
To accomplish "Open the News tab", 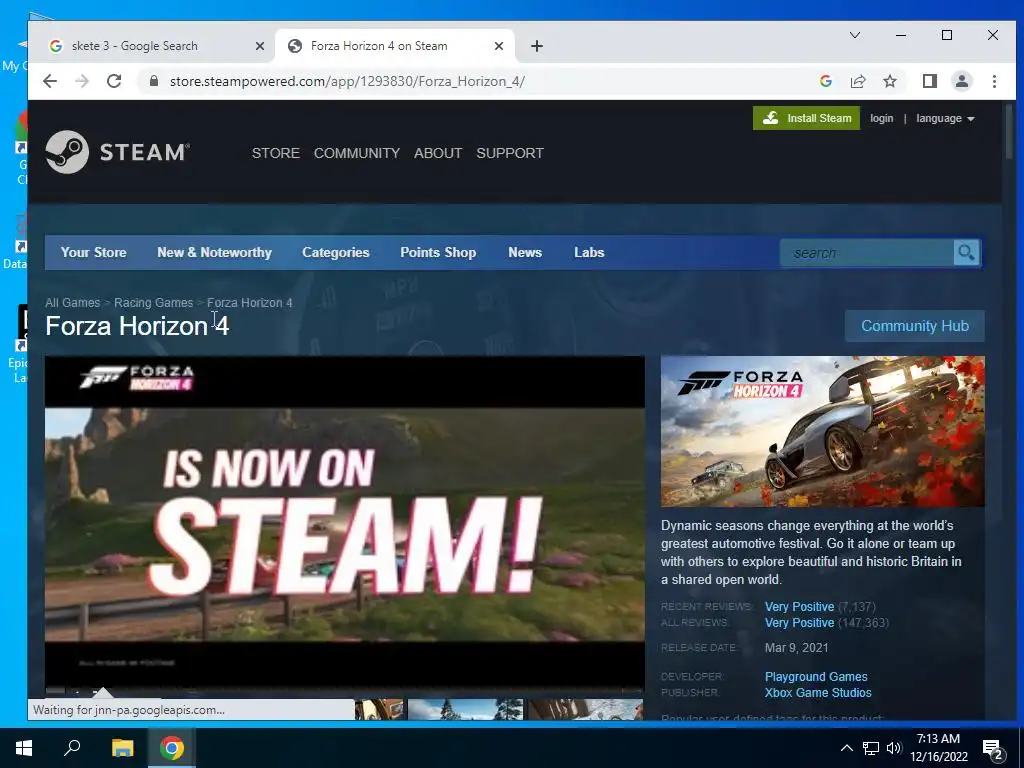I will (525, 252).
